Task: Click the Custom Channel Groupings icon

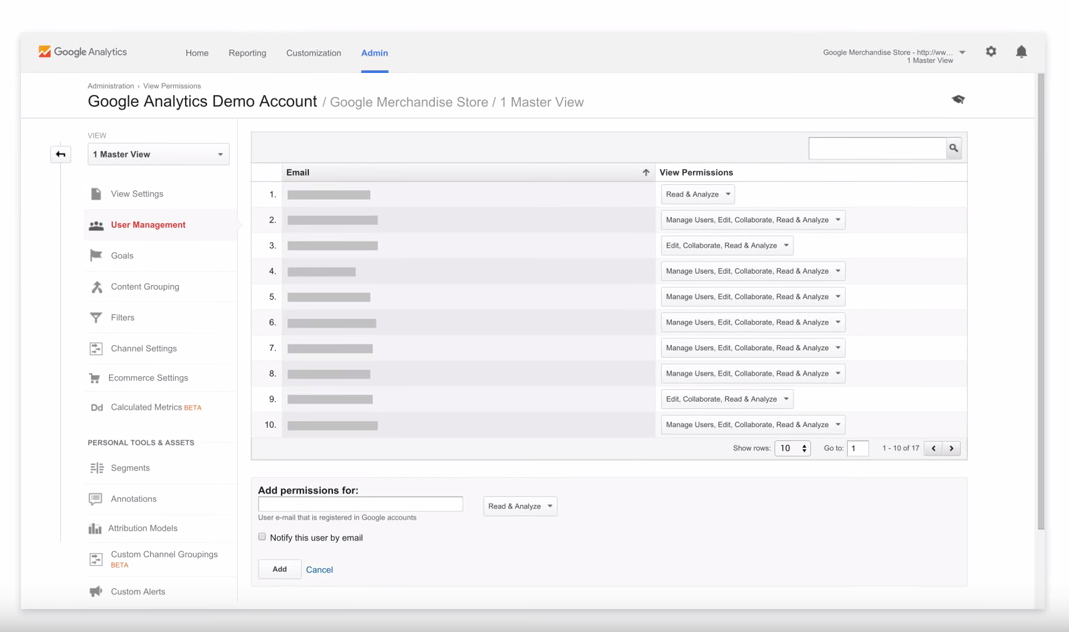Action: coord(96,559)
